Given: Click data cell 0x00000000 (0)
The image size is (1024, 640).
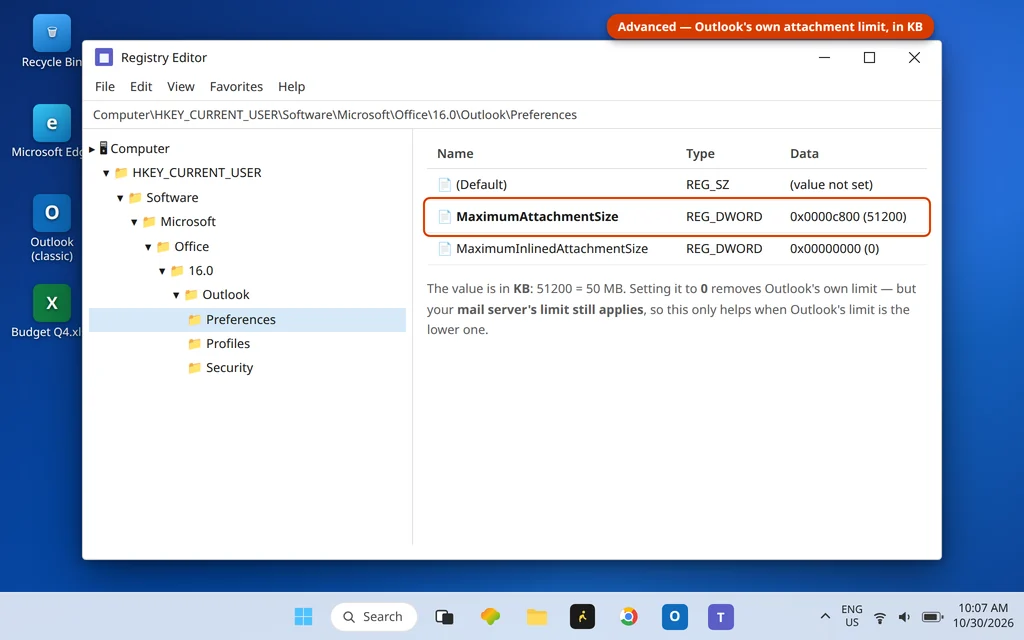Looking at the screenshot, I should tap(834, 249).
